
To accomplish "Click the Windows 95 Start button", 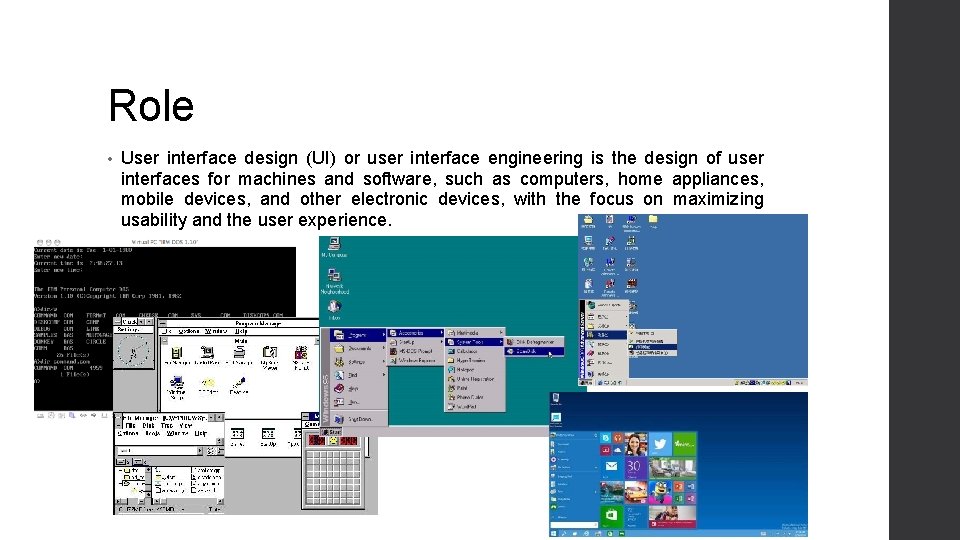I will [x=331, y=432].
